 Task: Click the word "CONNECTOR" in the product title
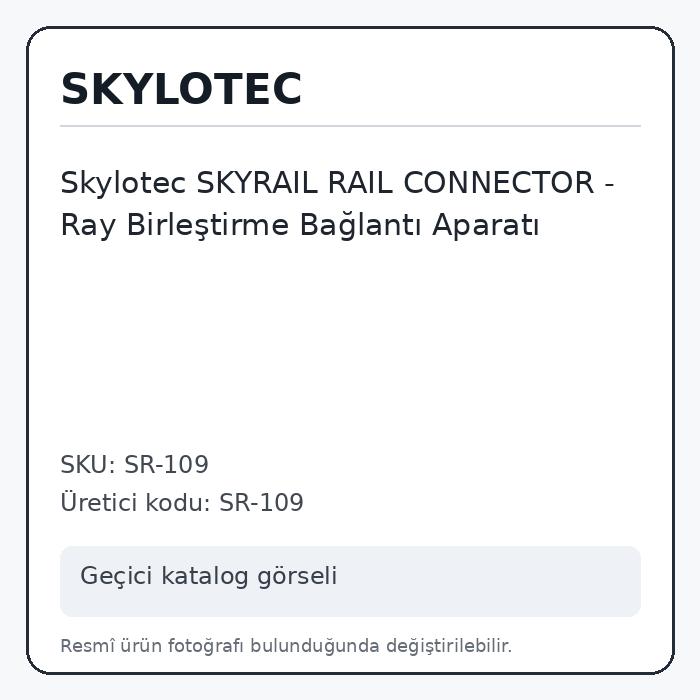499,183
